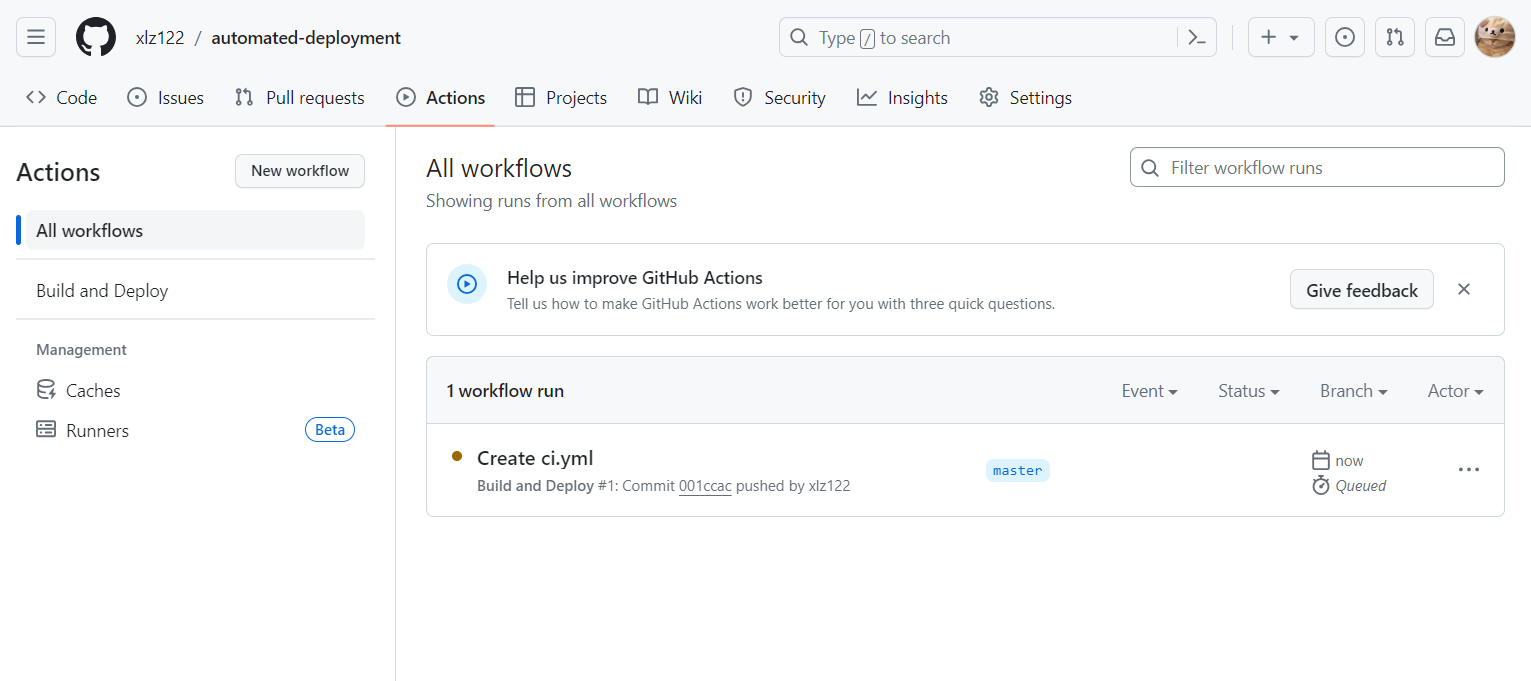Open the automated-deployment repository link
The image size is (1531, 681).
[306, 38]
